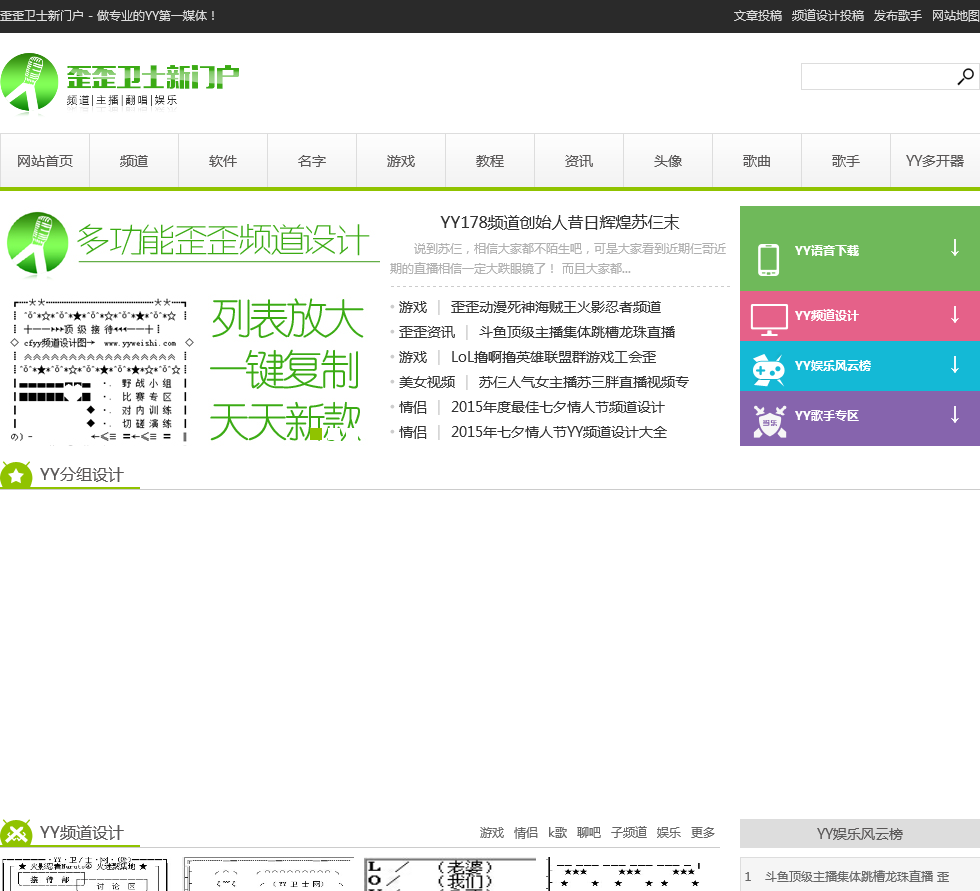980x891 pixels.
Task: Open the star-pattern channel design thumbnail
Action: coord(631,874)
